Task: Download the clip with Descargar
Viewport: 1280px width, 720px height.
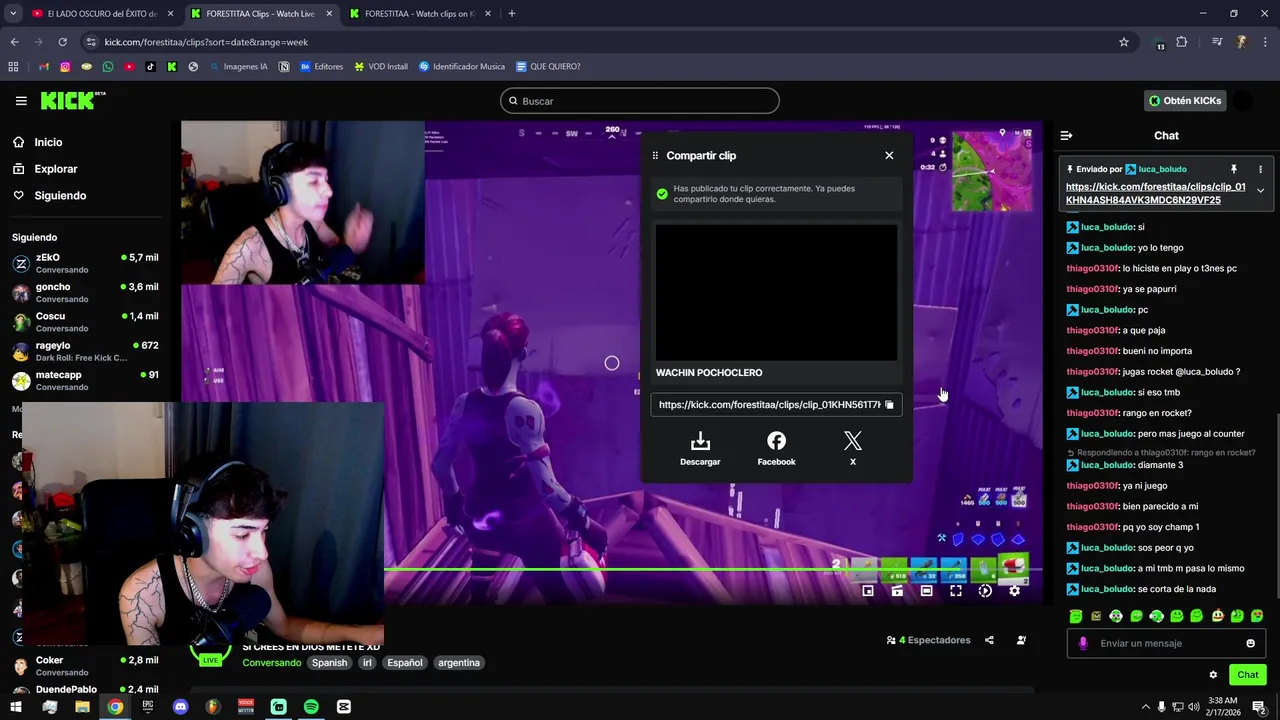Action: [700, 449]
